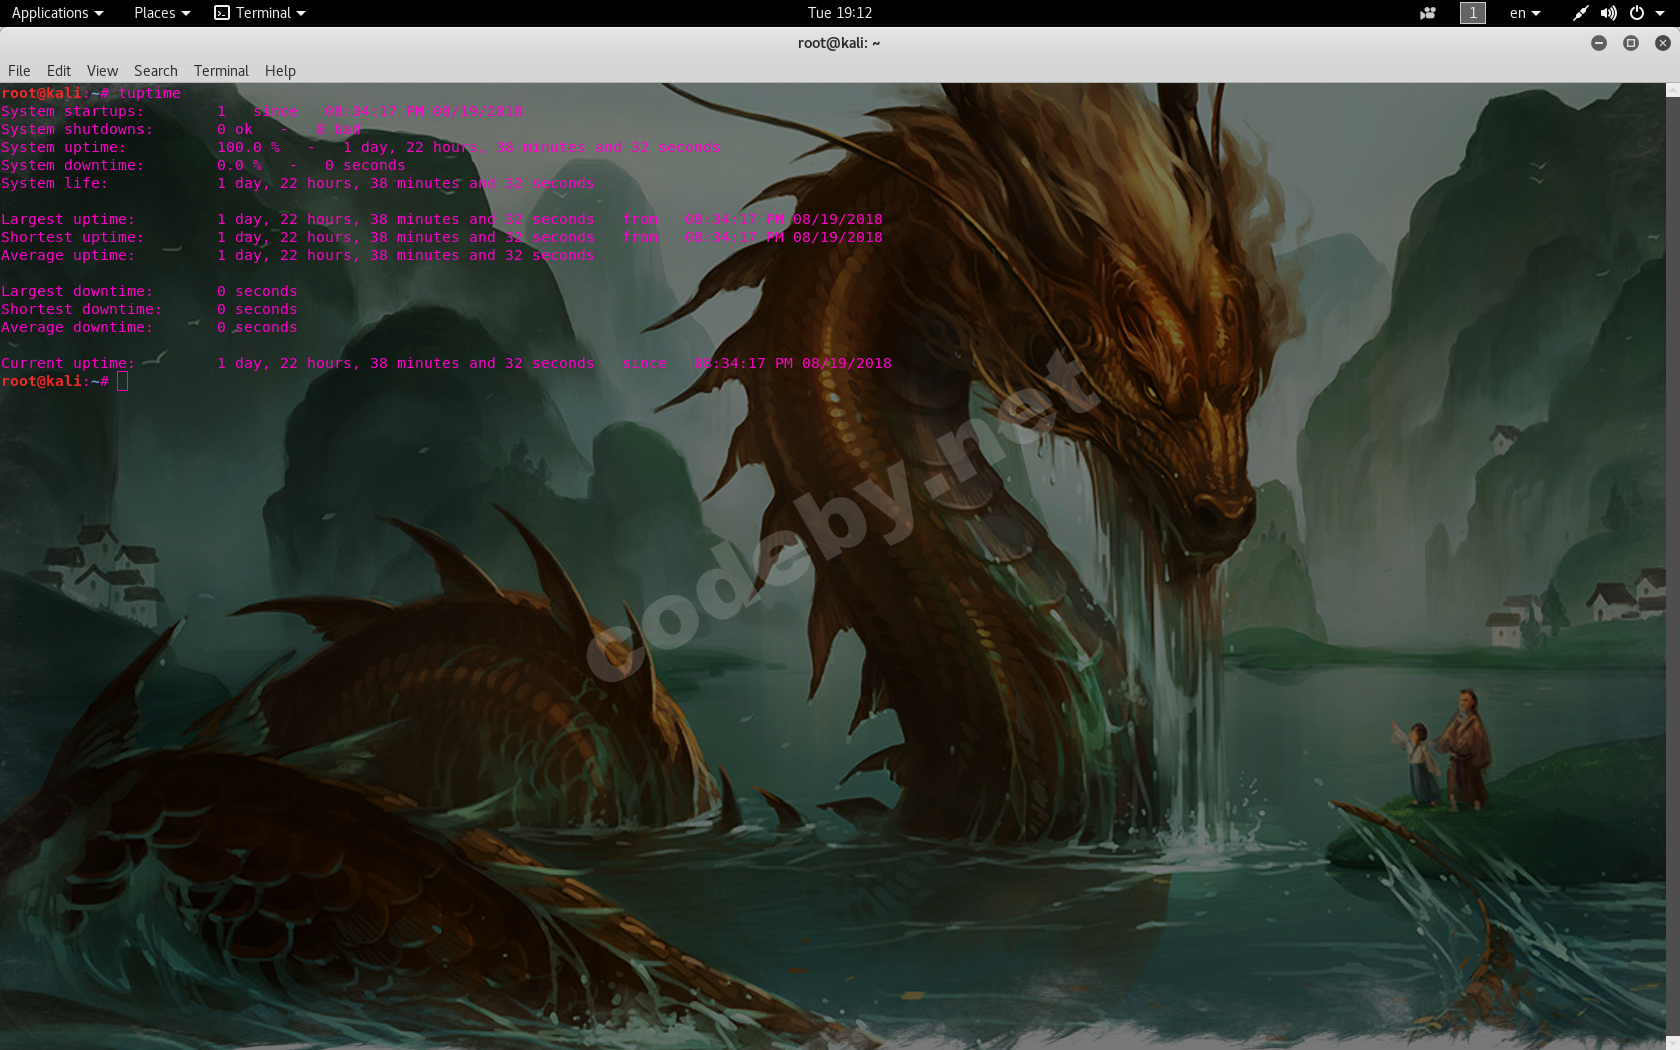Click the screen recorder camera icon

coord(1428,13)
